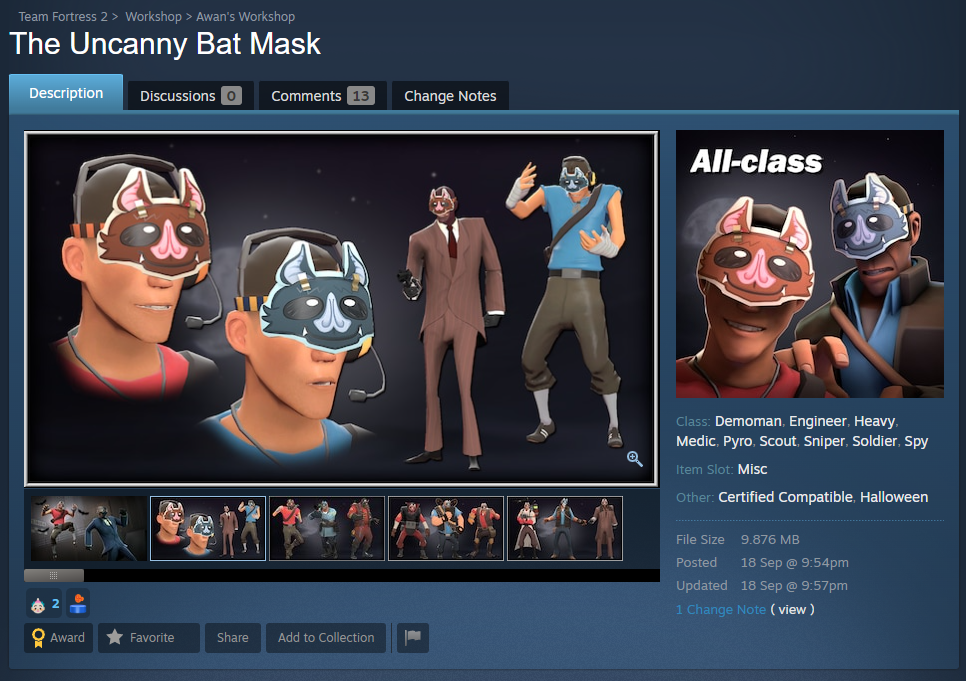Click the gold Award ribbon icon
Image resolution: width=966 pixels, height=681 pixels.
click(x=38, y=638)
